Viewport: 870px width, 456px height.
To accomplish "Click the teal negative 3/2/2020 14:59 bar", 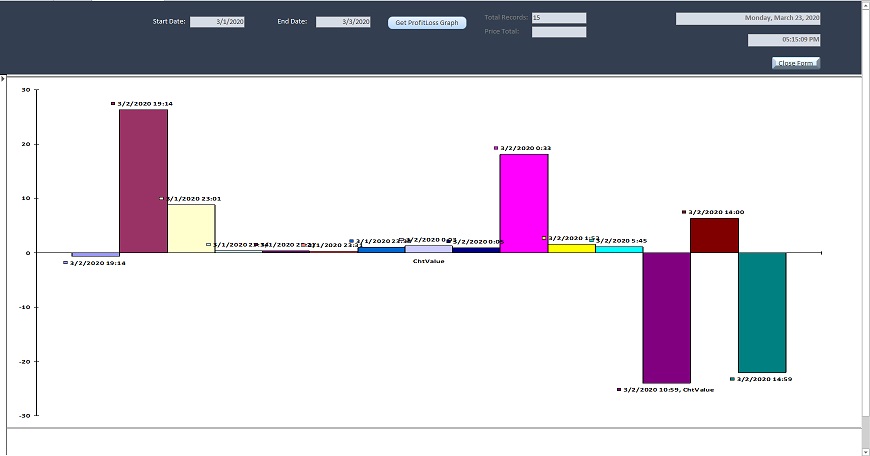I will tap(762, 312).
